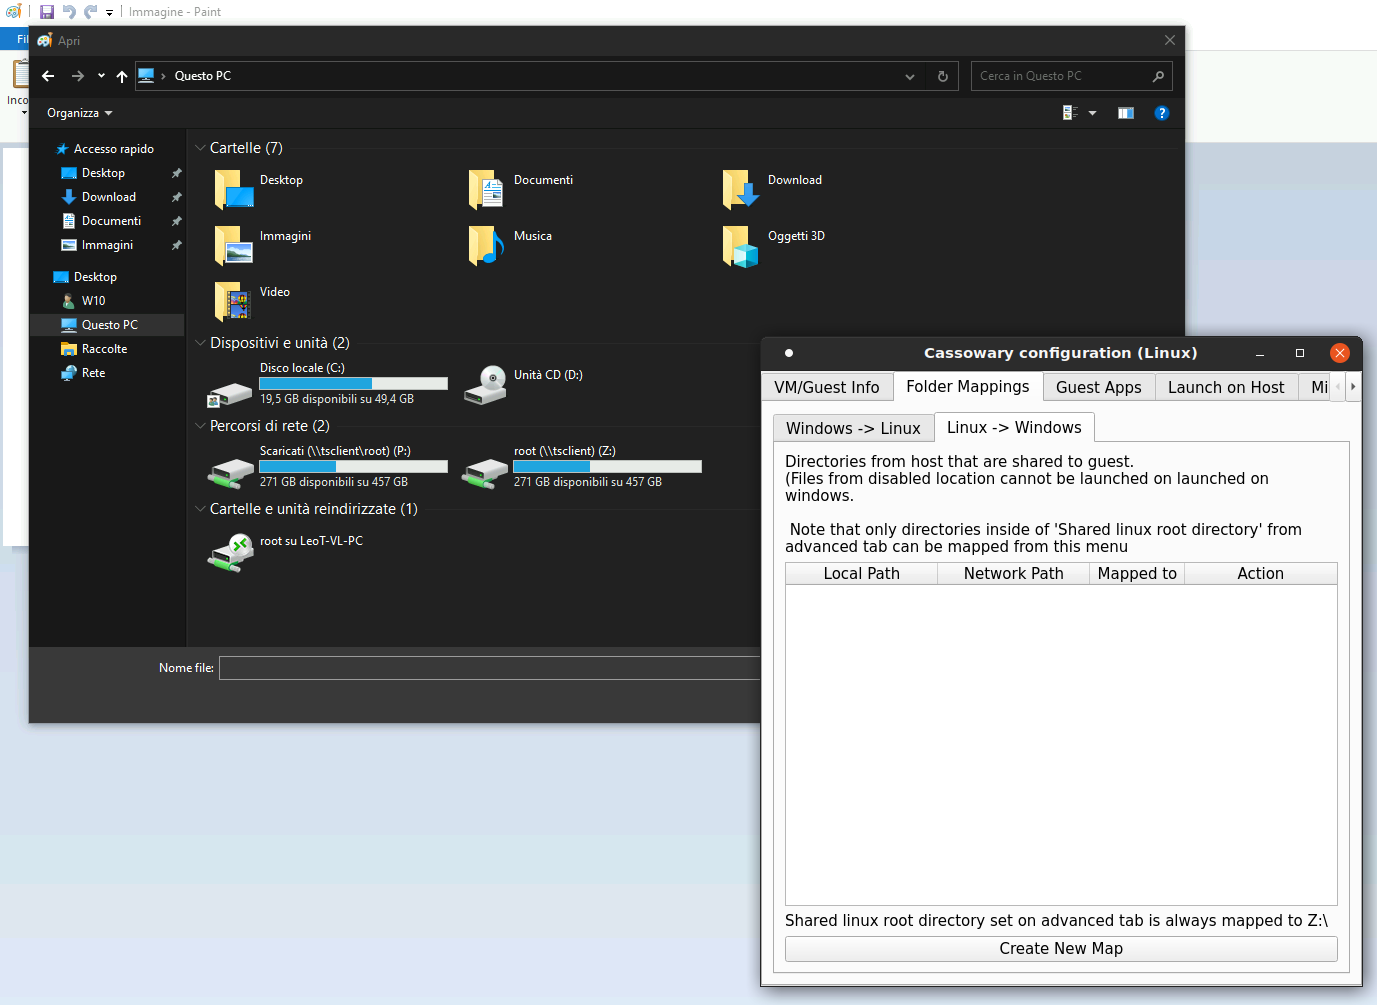This screenshot has width=1377, height=1005.
Task: Click "19,5 GB disponibili su 49,4 GB" text
Action: point(337,399)
